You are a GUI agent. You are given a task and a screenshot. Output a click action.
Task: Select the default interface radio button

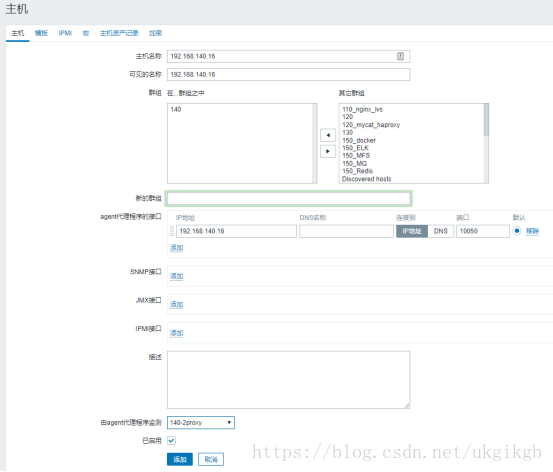517,231
